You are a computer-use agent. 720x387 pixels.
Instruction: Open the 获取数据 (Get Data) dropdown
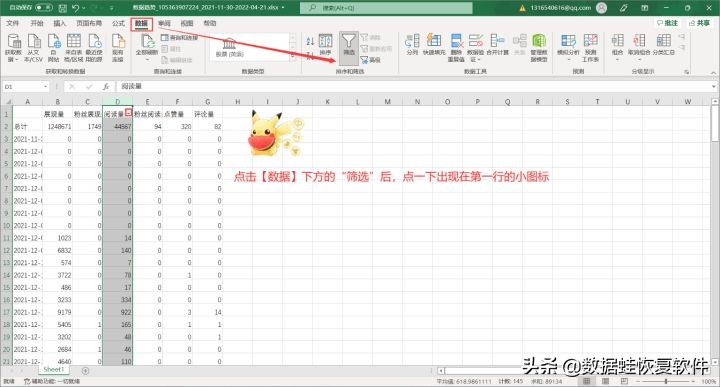[13, 48]
